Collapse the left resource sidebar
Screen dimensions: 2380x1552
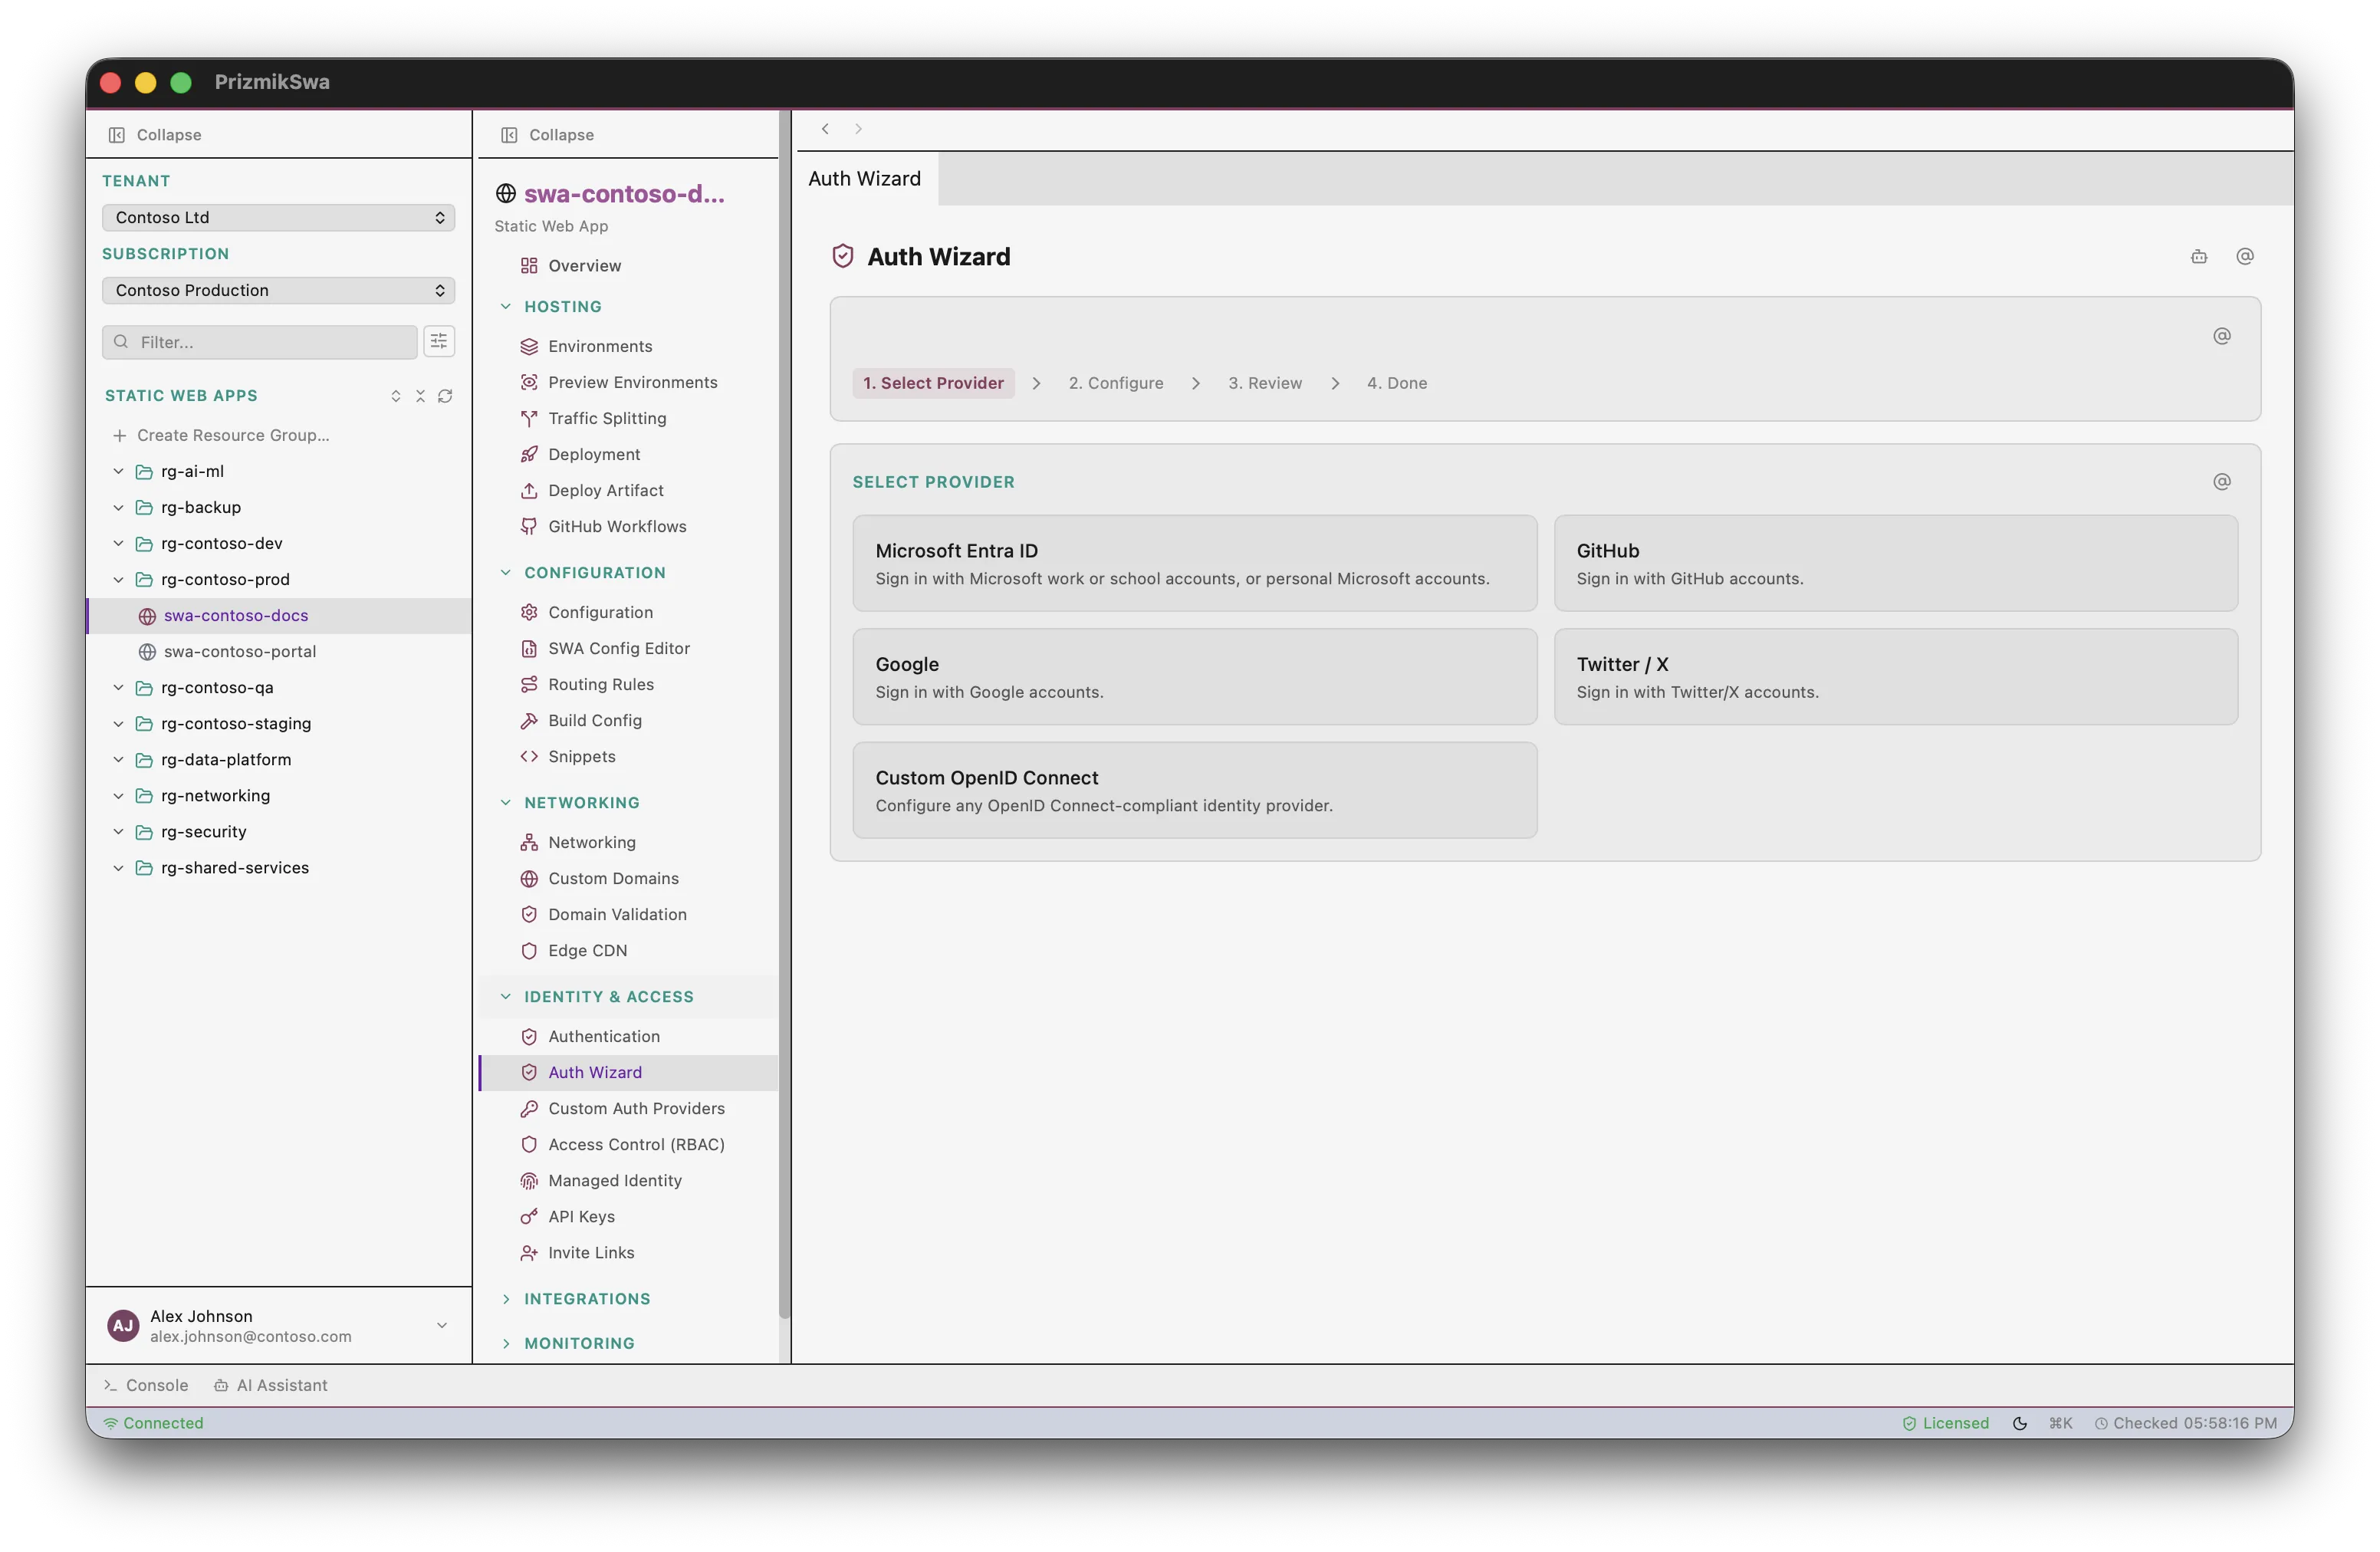155,135
